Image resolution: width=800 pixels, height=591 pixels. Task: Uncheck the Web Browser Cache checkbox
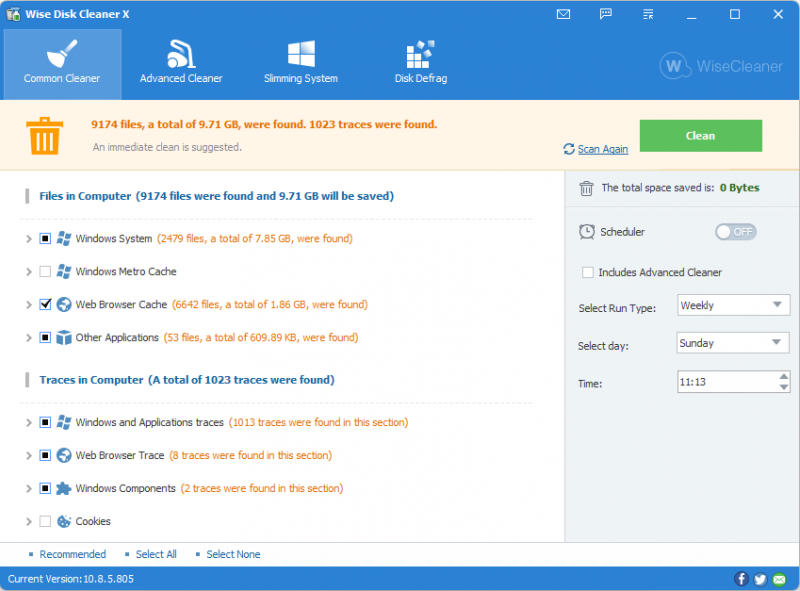[45, 305]
